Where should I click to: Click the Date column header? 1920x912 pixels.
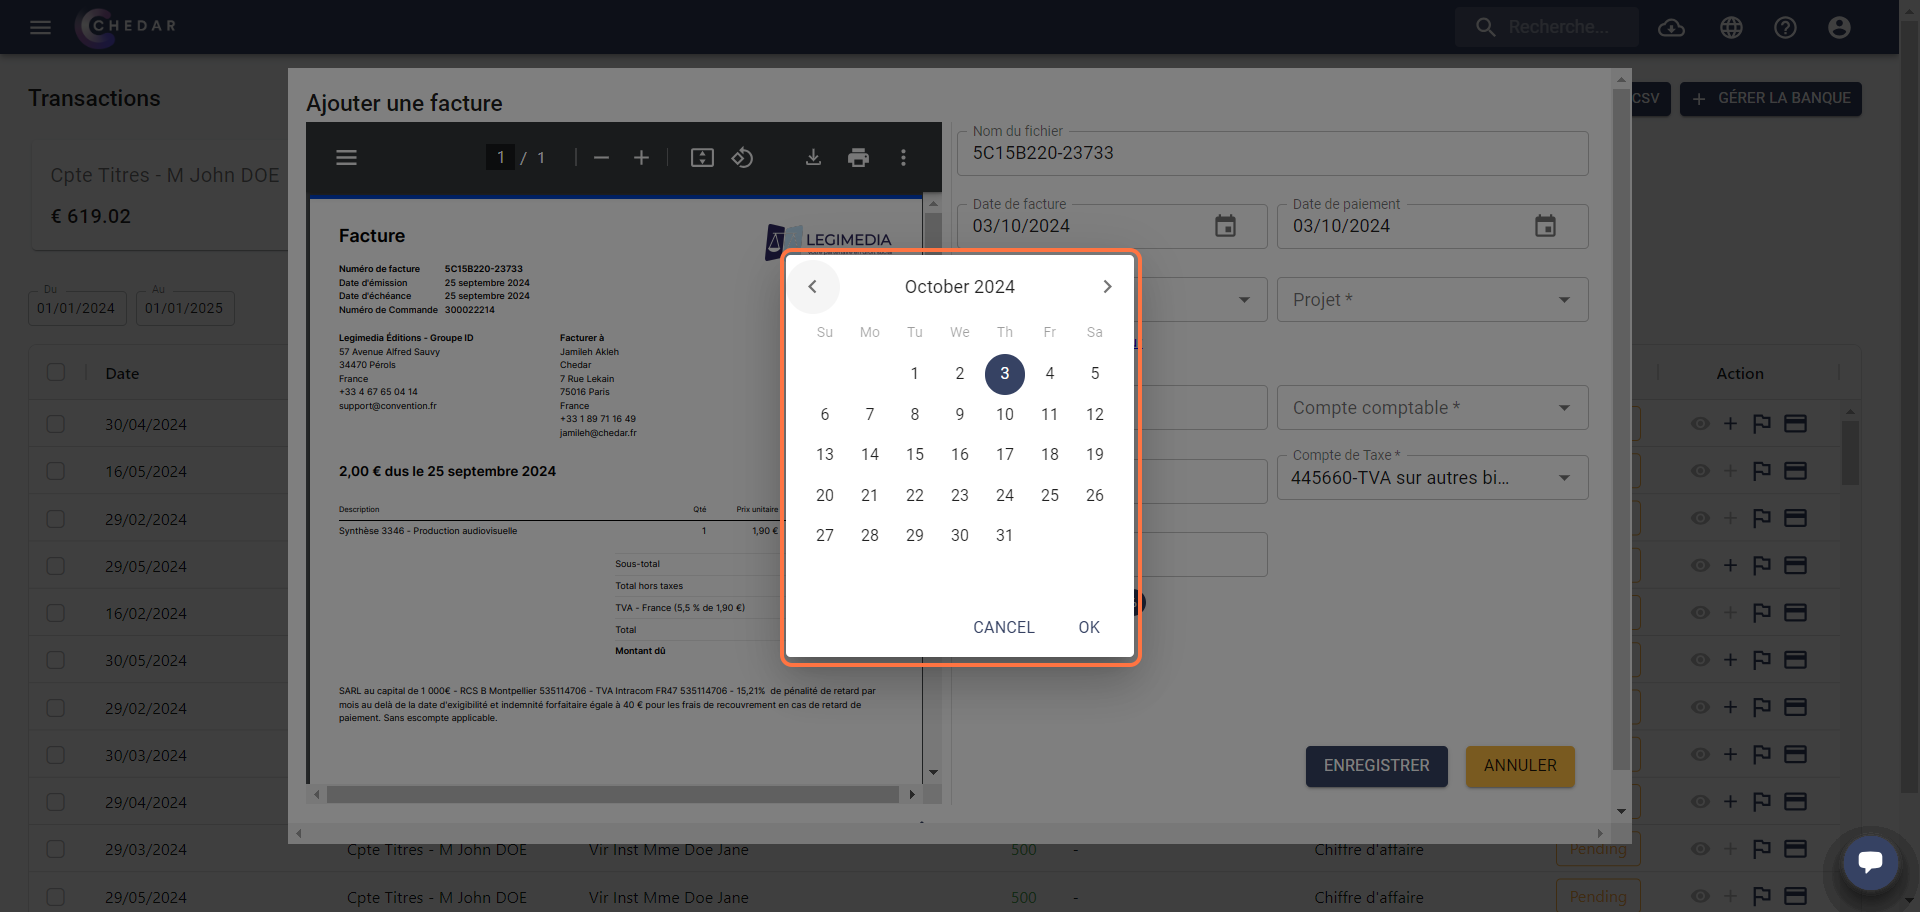tap(122, 373)
